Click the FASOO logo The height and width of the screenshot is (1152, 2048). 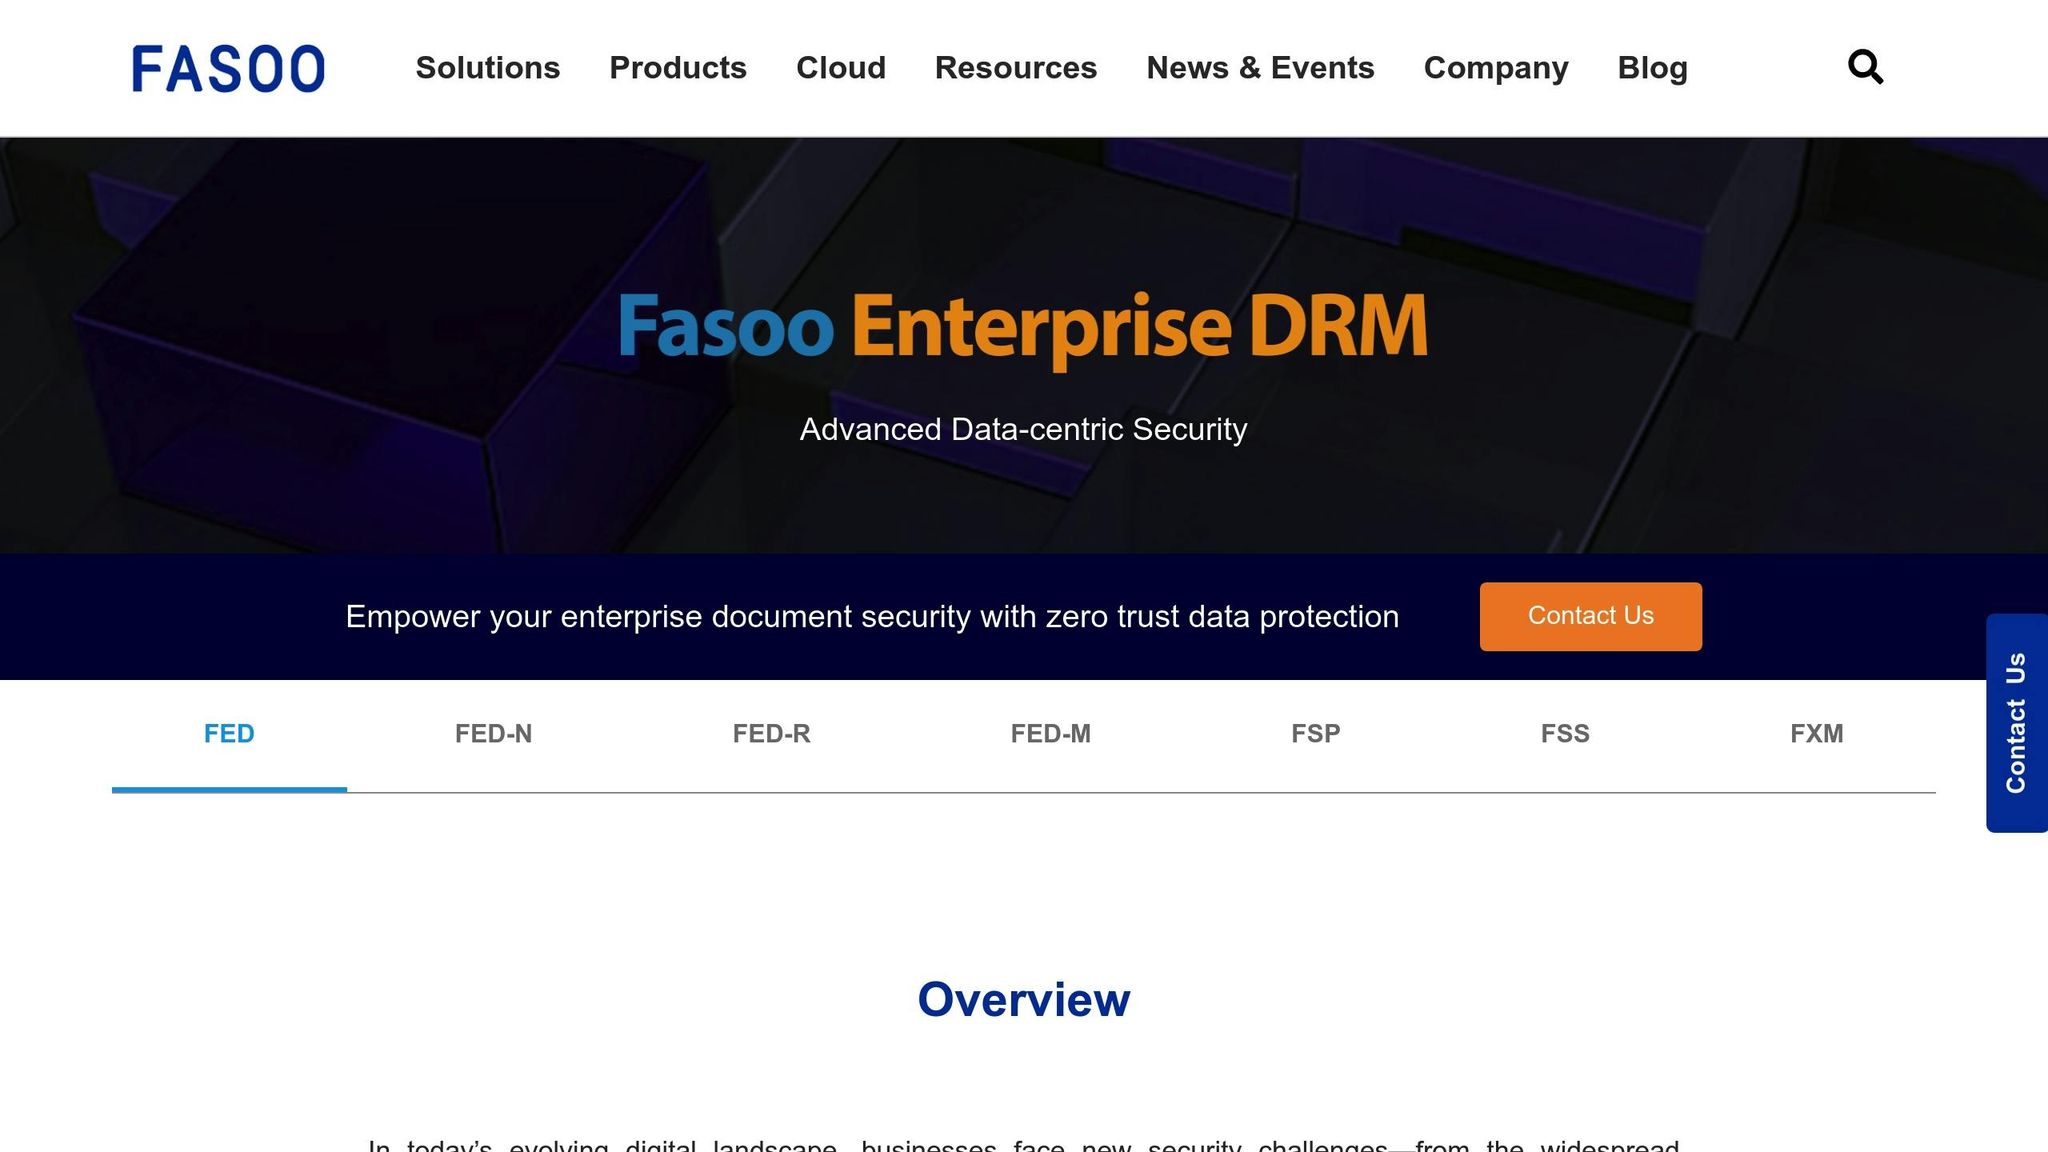click(x=228, y=68)
